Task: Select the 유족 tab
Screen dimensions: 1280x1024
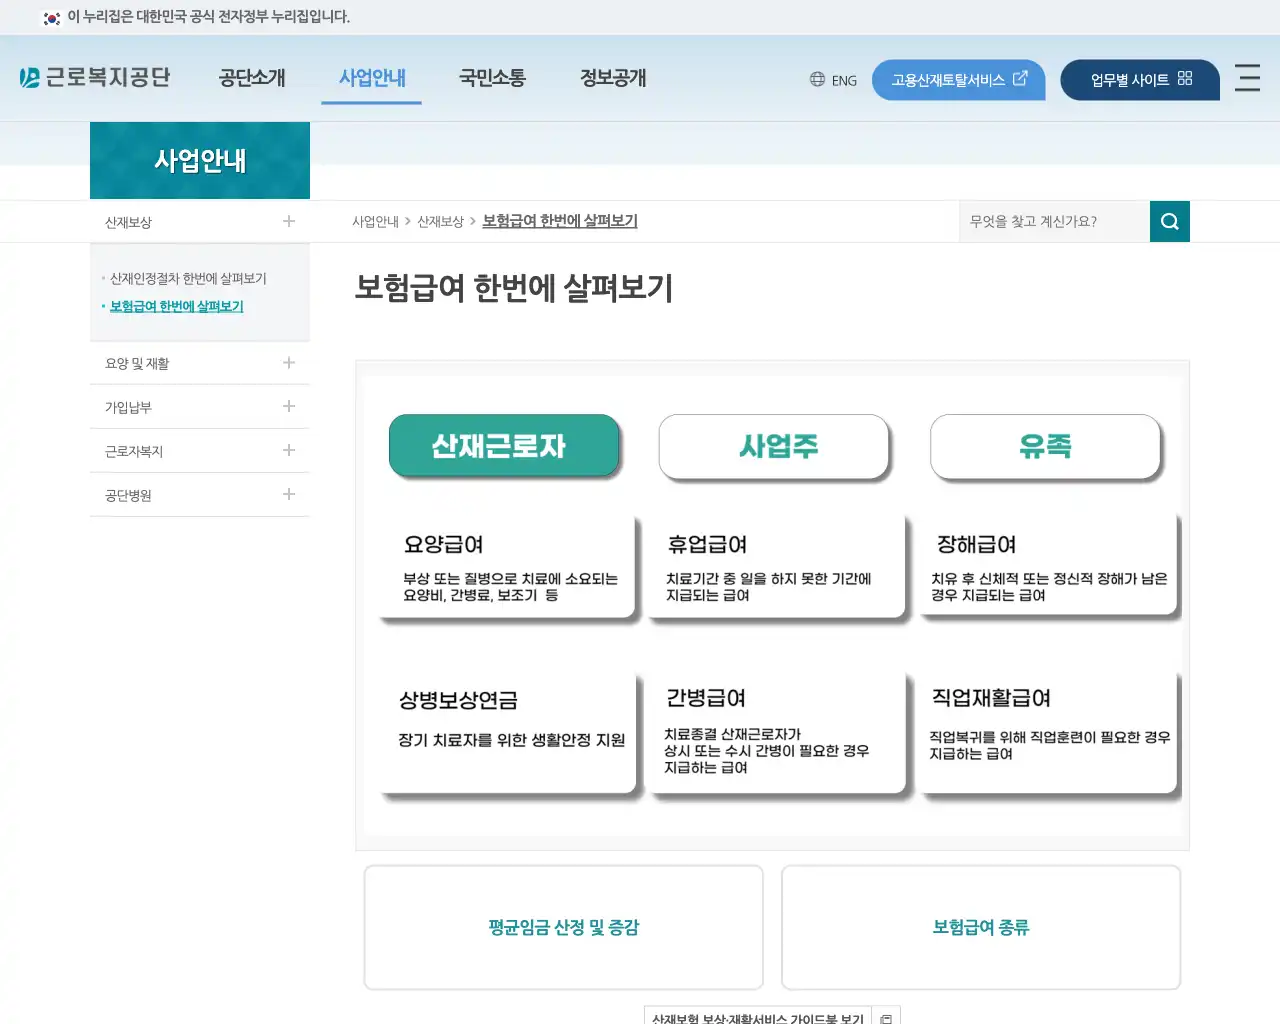Action: pyautogui.click(x=1046, y=447)
